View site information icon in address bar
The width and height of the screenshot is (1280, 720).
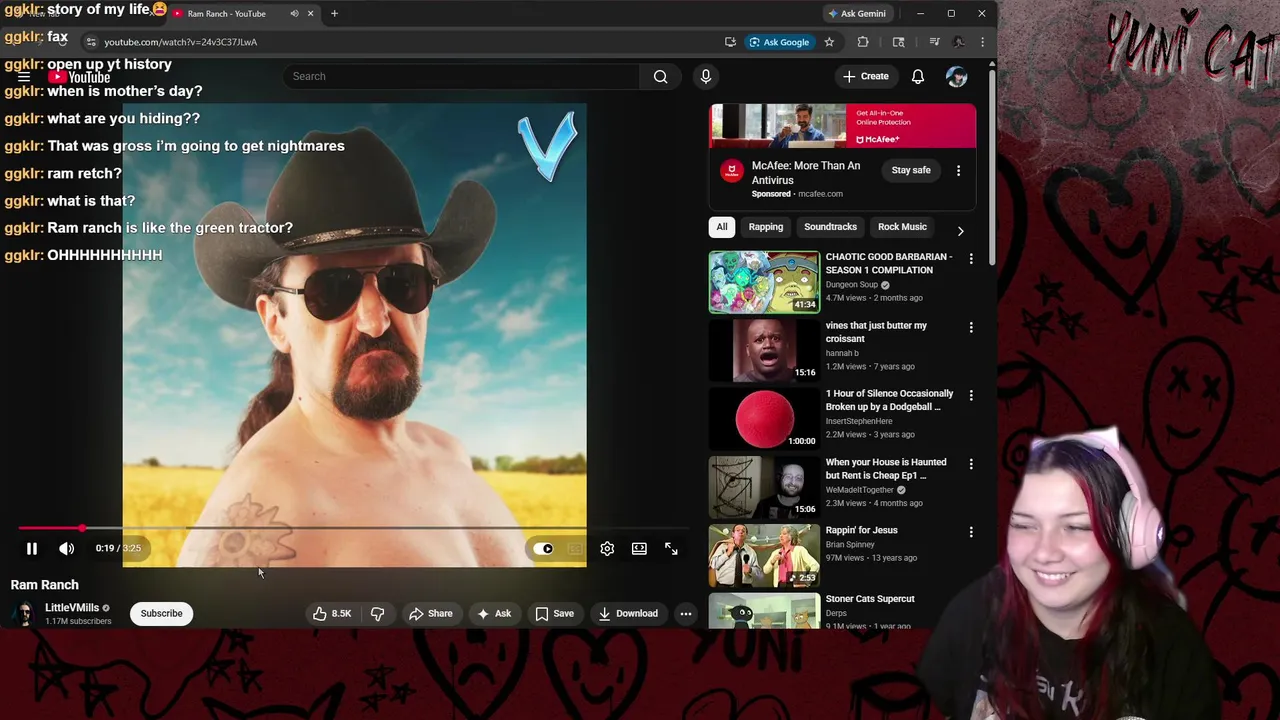click(x=91, y=42)
